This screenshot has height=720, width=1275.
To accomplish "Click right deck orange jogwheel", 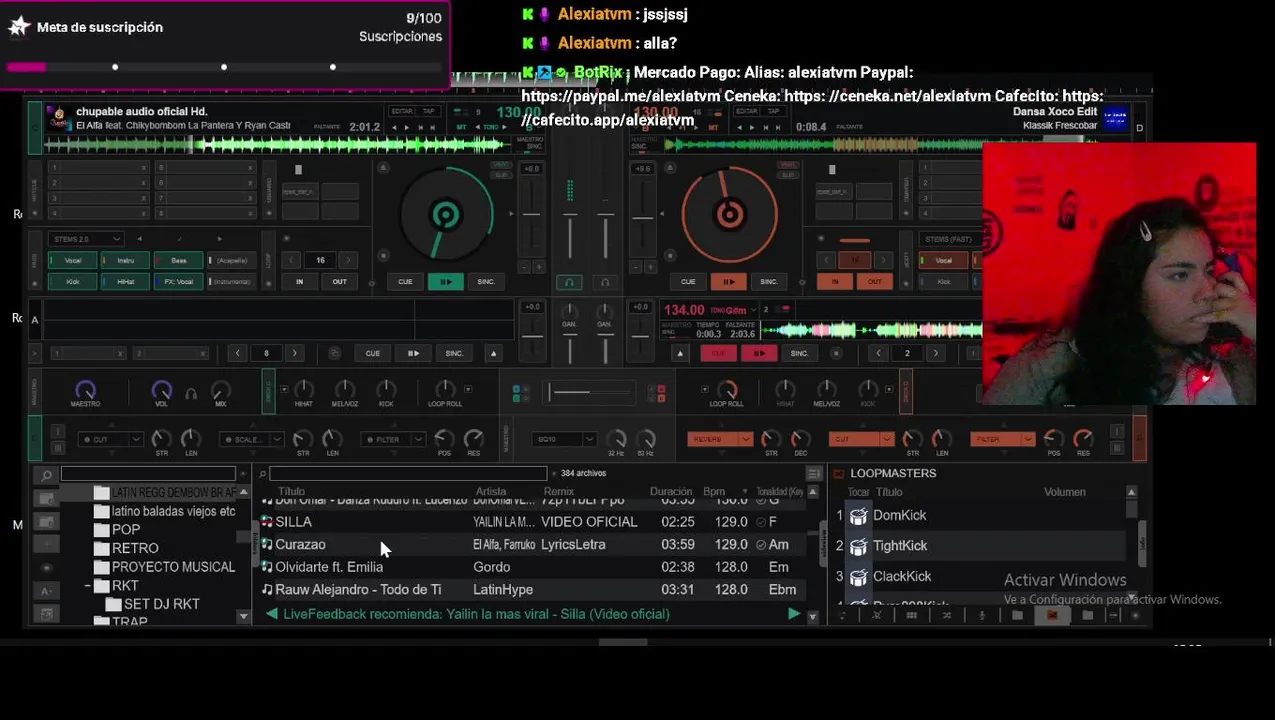I will coord(729,214).
